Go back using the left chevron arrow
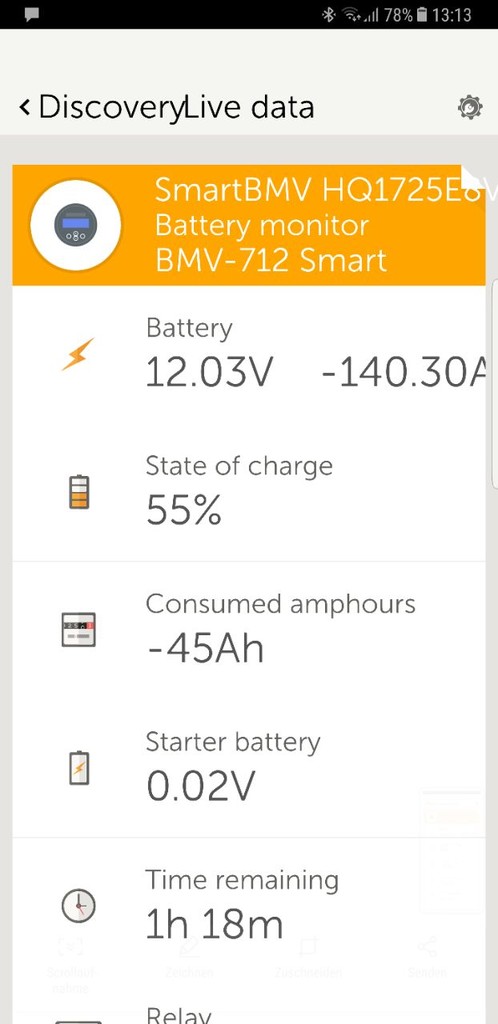 [x=25, y=106]
